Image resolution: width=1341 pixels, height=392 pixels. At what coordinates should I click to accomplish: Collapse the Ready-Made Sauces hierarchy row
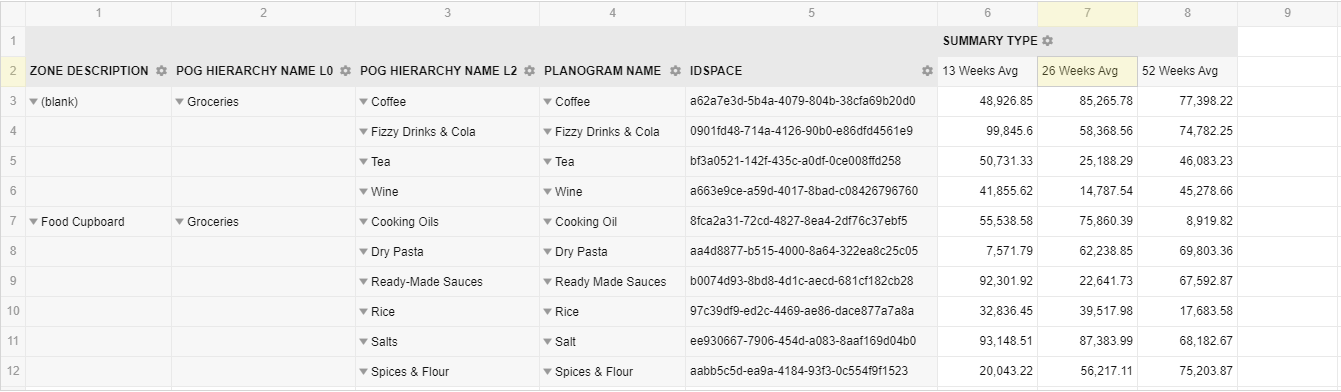pos(364,282)
